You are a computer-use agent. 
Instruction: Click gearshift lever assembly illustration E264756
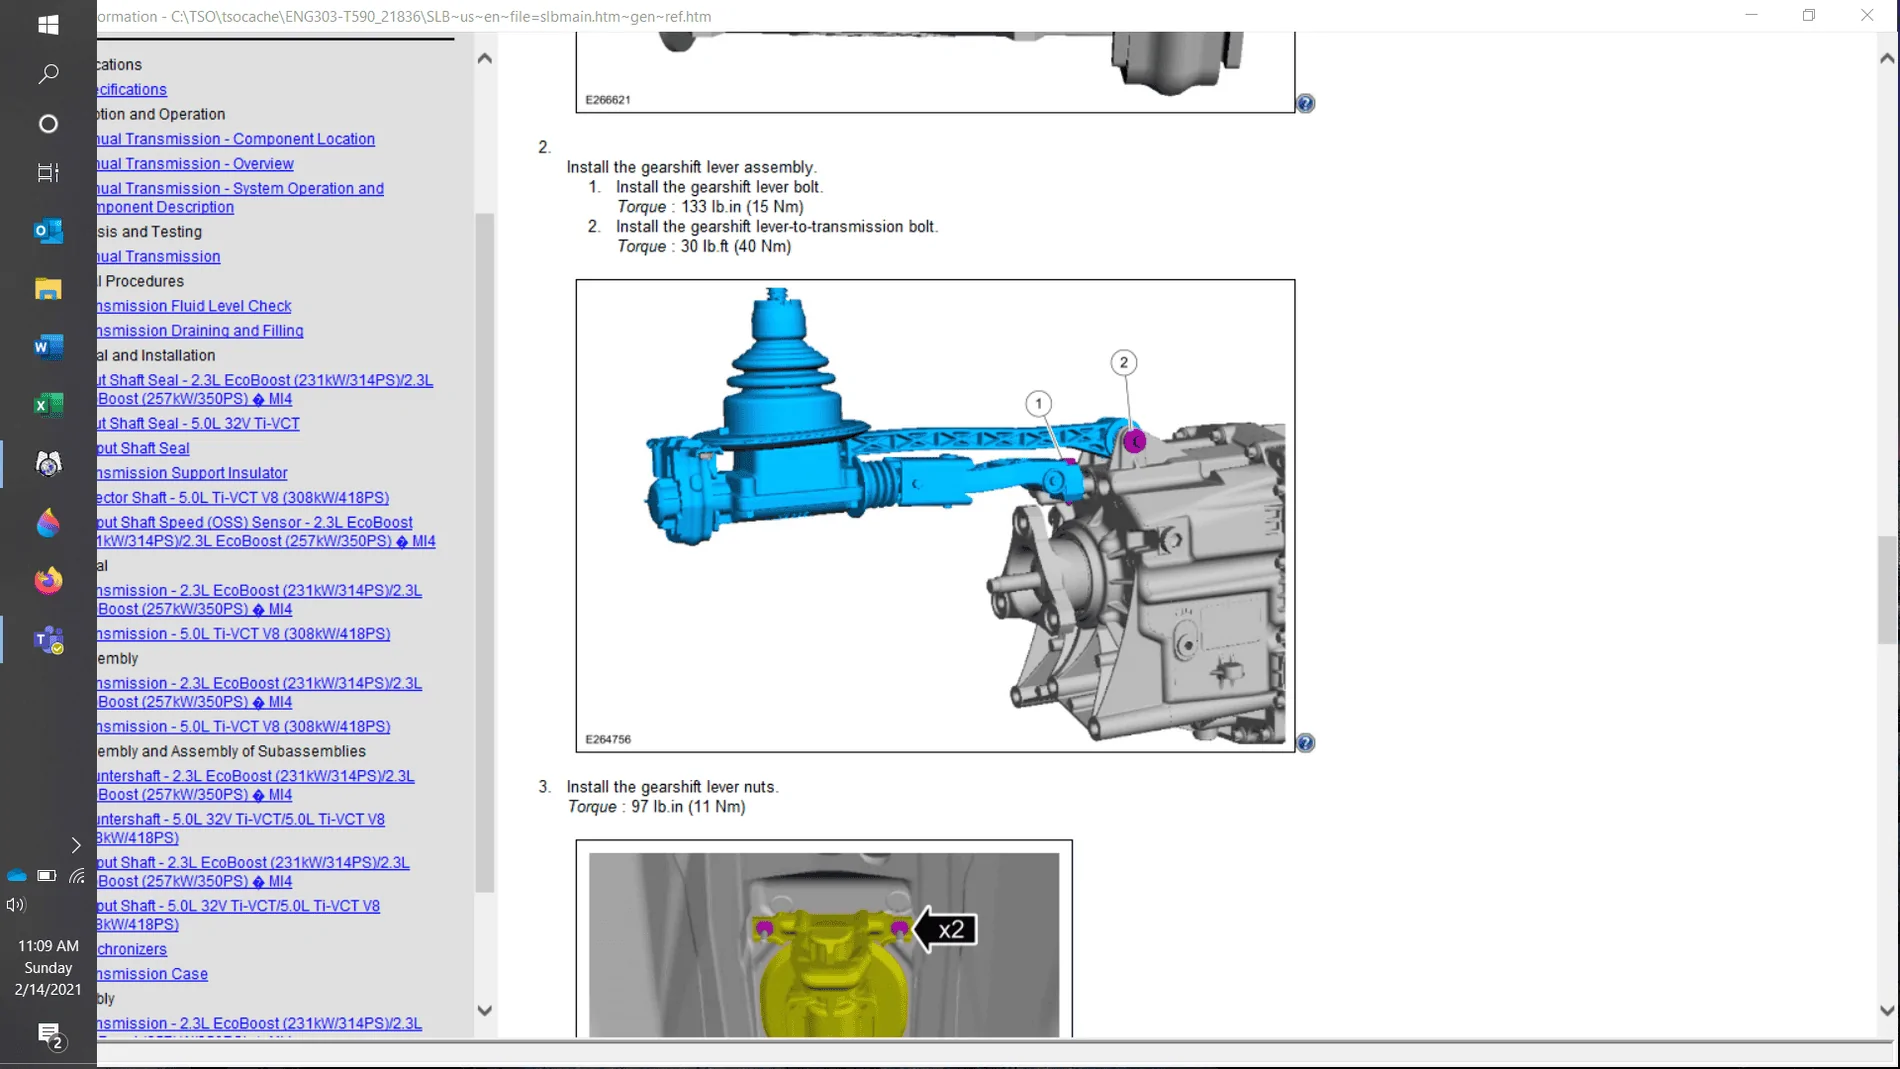(935, 516)
